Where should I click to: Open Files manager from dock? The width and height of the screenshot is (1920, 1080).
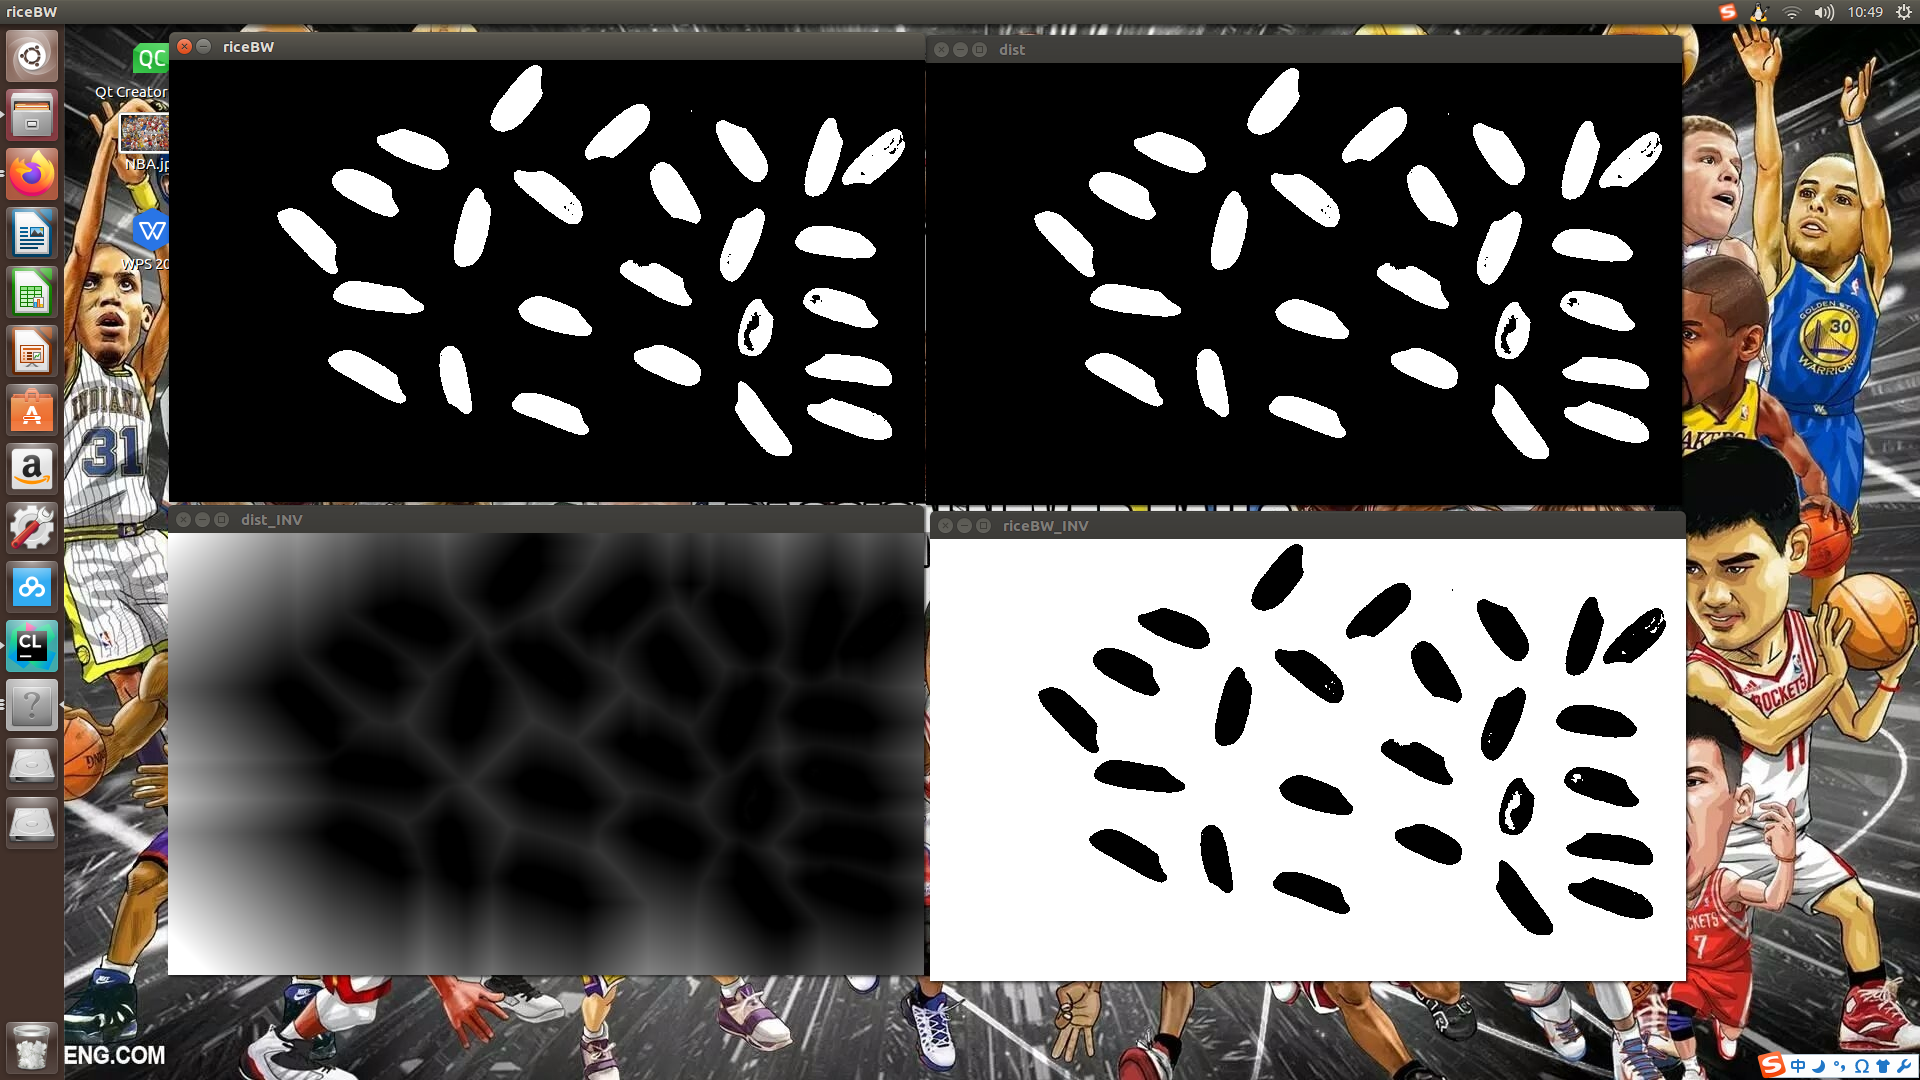pyautogui.click(x=32, y=115)
